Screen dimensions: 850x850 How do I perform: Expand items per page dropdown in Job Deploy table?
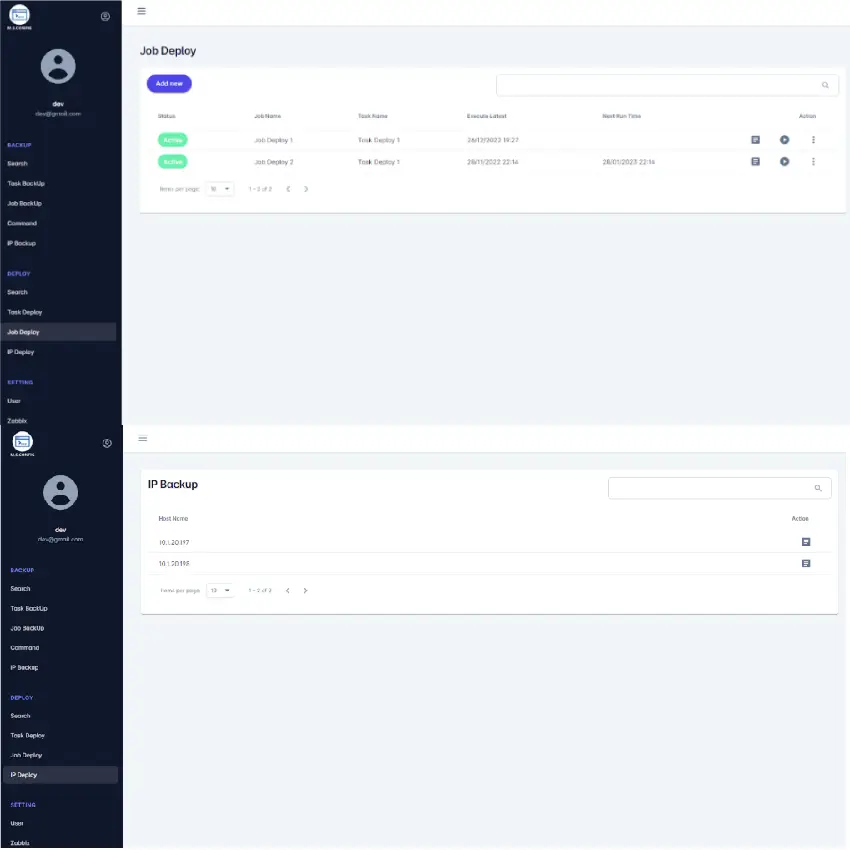[220, 188]
